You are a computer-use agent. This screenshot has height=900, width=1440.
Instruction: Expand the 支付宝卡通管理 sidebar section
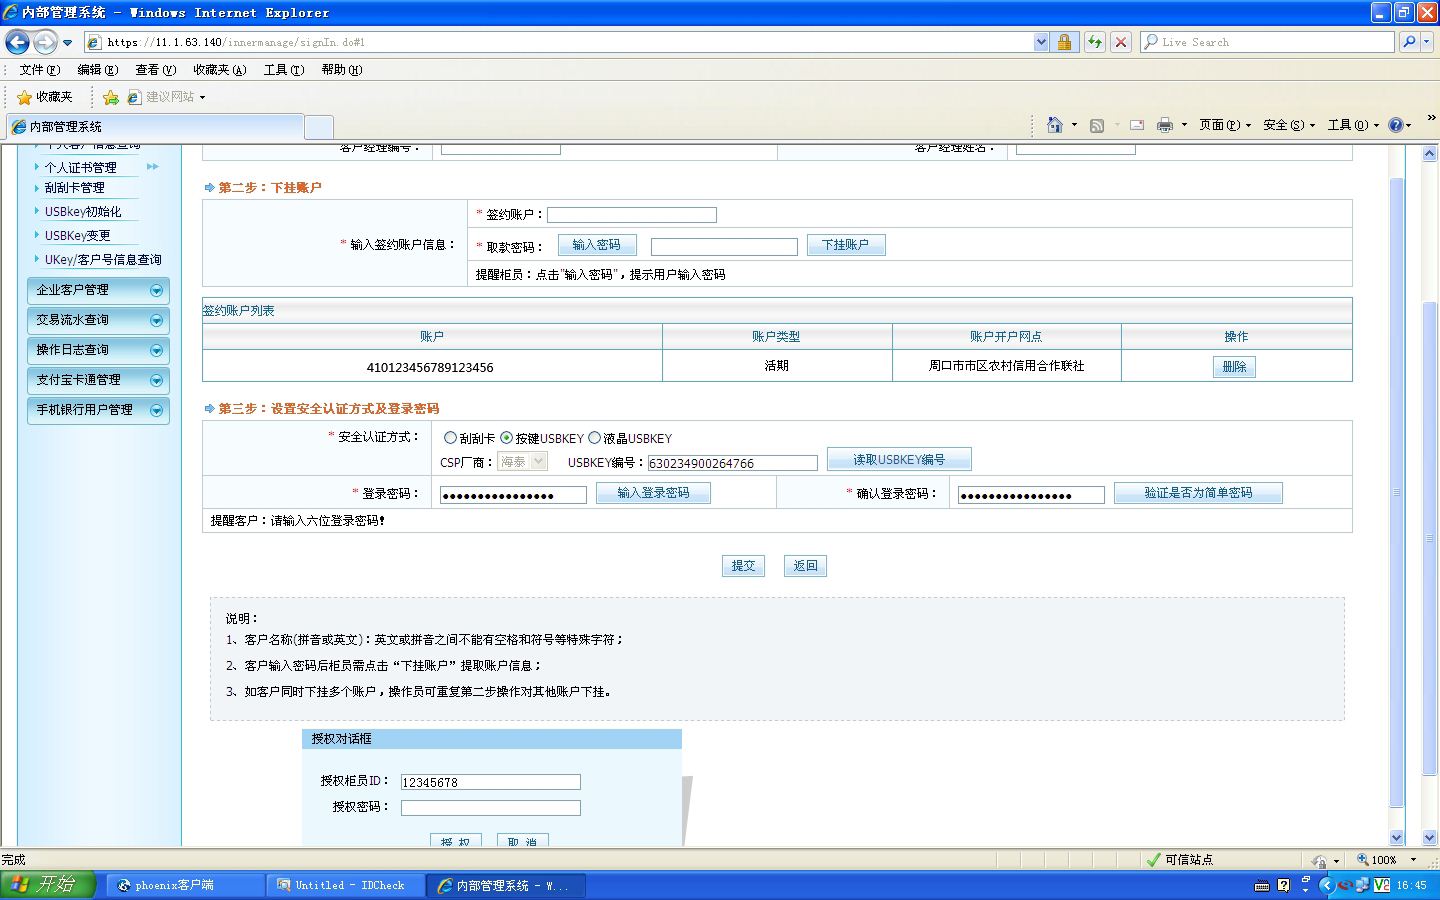click(98, 380)
